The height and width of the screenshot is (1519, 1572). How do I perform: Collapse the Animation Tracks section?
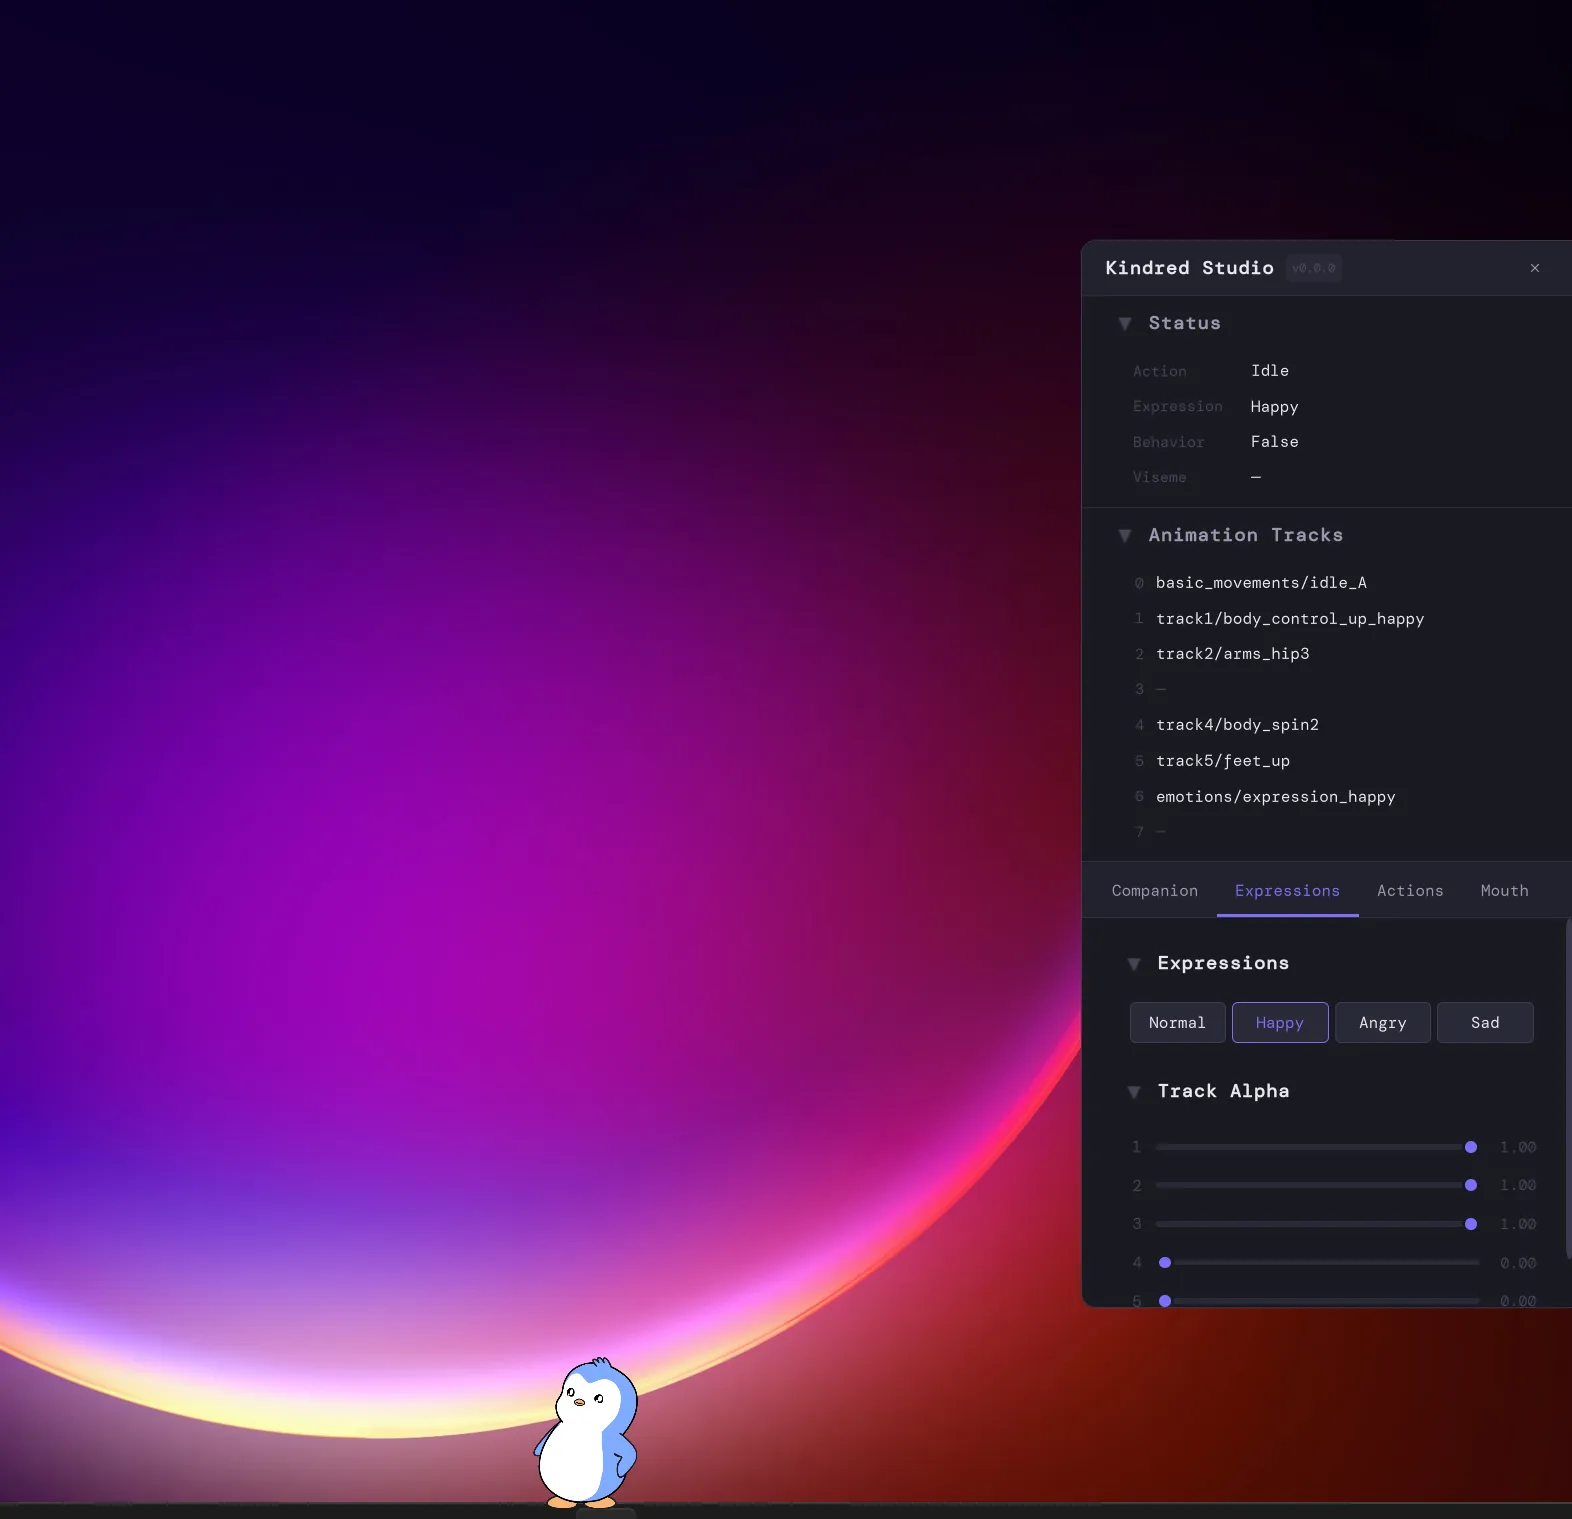[1125, 536]
